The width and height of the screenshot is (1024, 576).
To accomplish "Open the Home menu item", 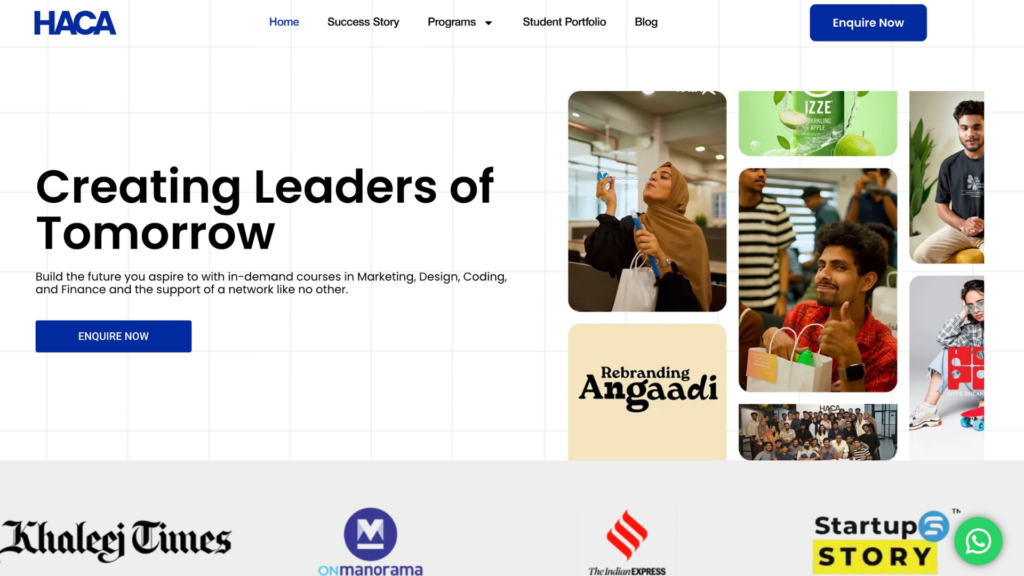I will [x=284, y=22].
